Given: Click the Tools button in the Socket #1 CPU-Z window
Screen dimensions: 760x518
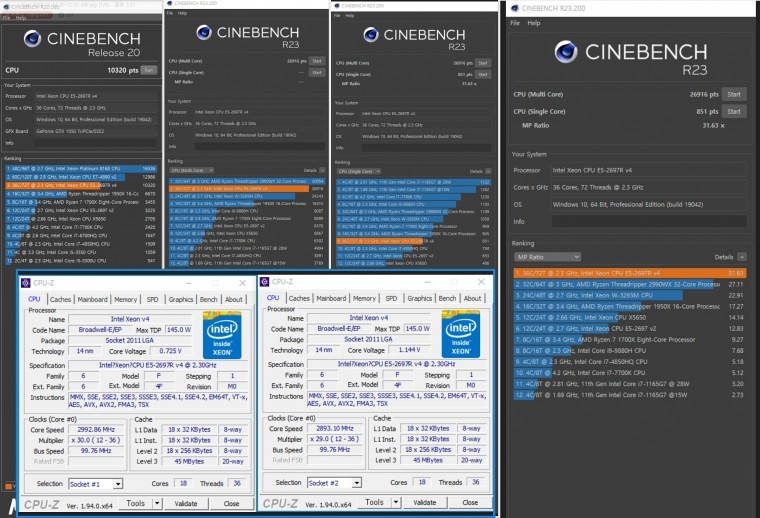Looking at the screenshot, I should [x=136, y=503].
